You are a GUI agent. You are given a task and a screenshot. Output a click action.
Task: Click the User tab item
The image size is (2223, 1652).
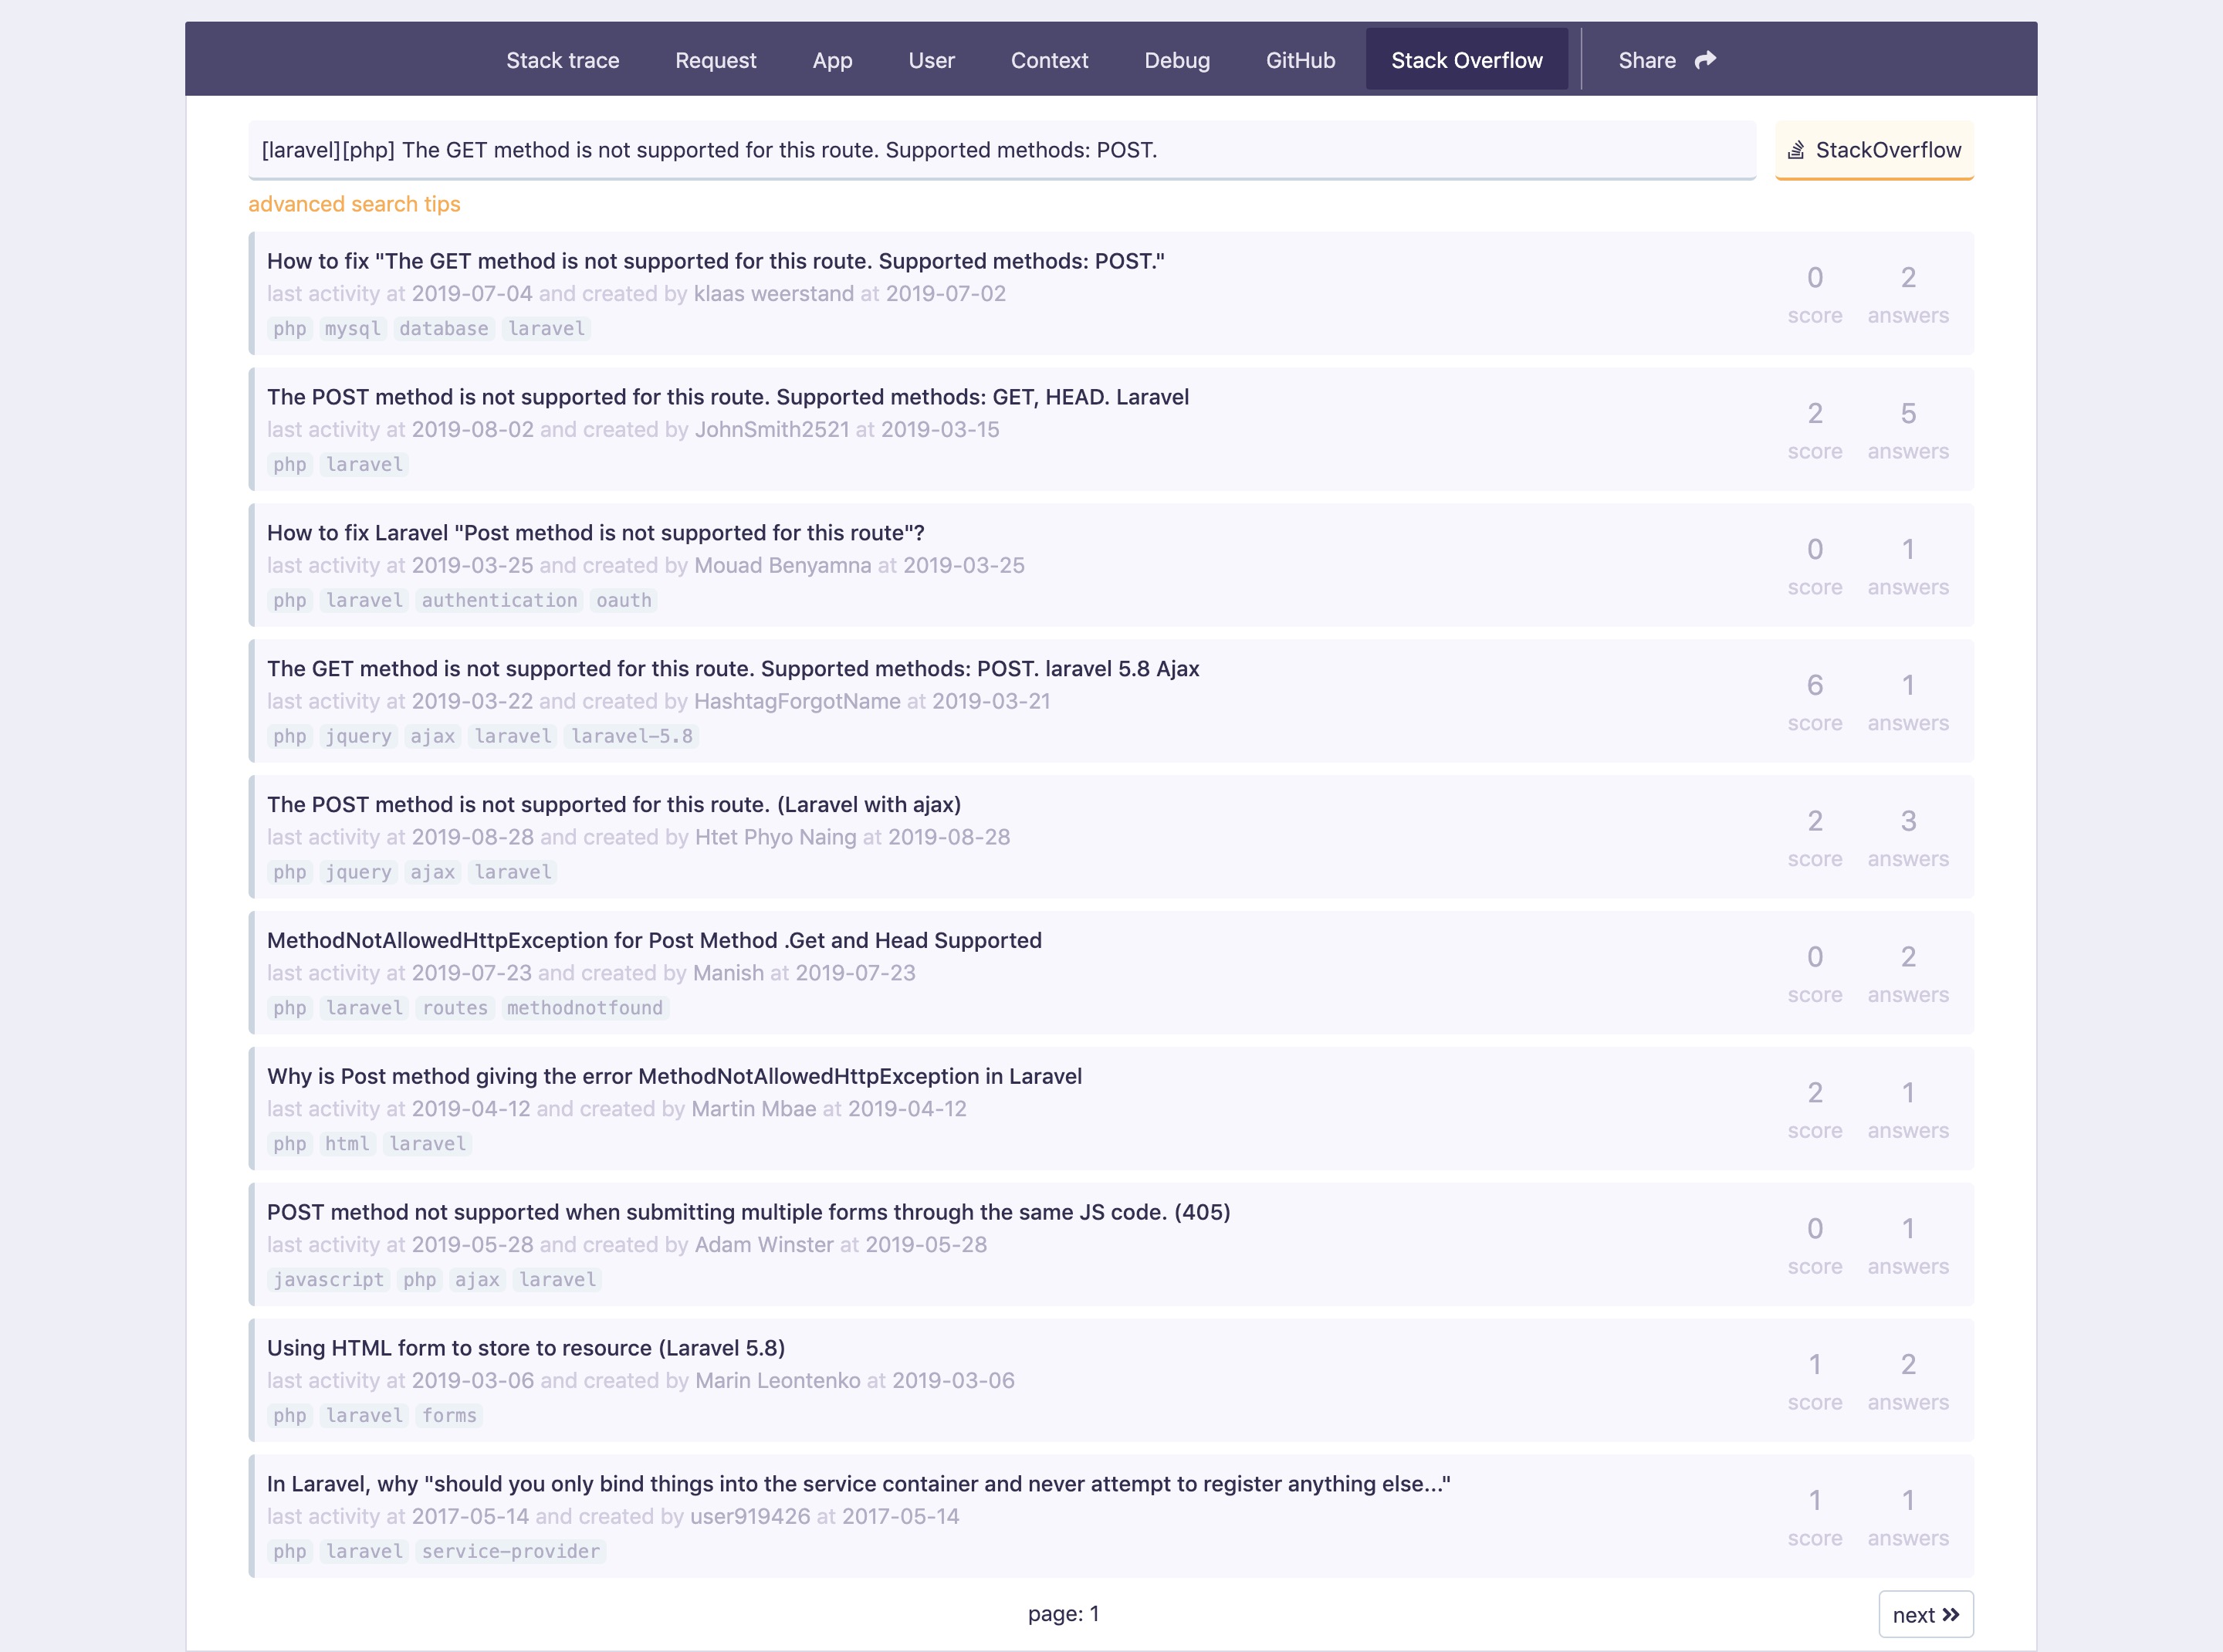coord(932,57)
